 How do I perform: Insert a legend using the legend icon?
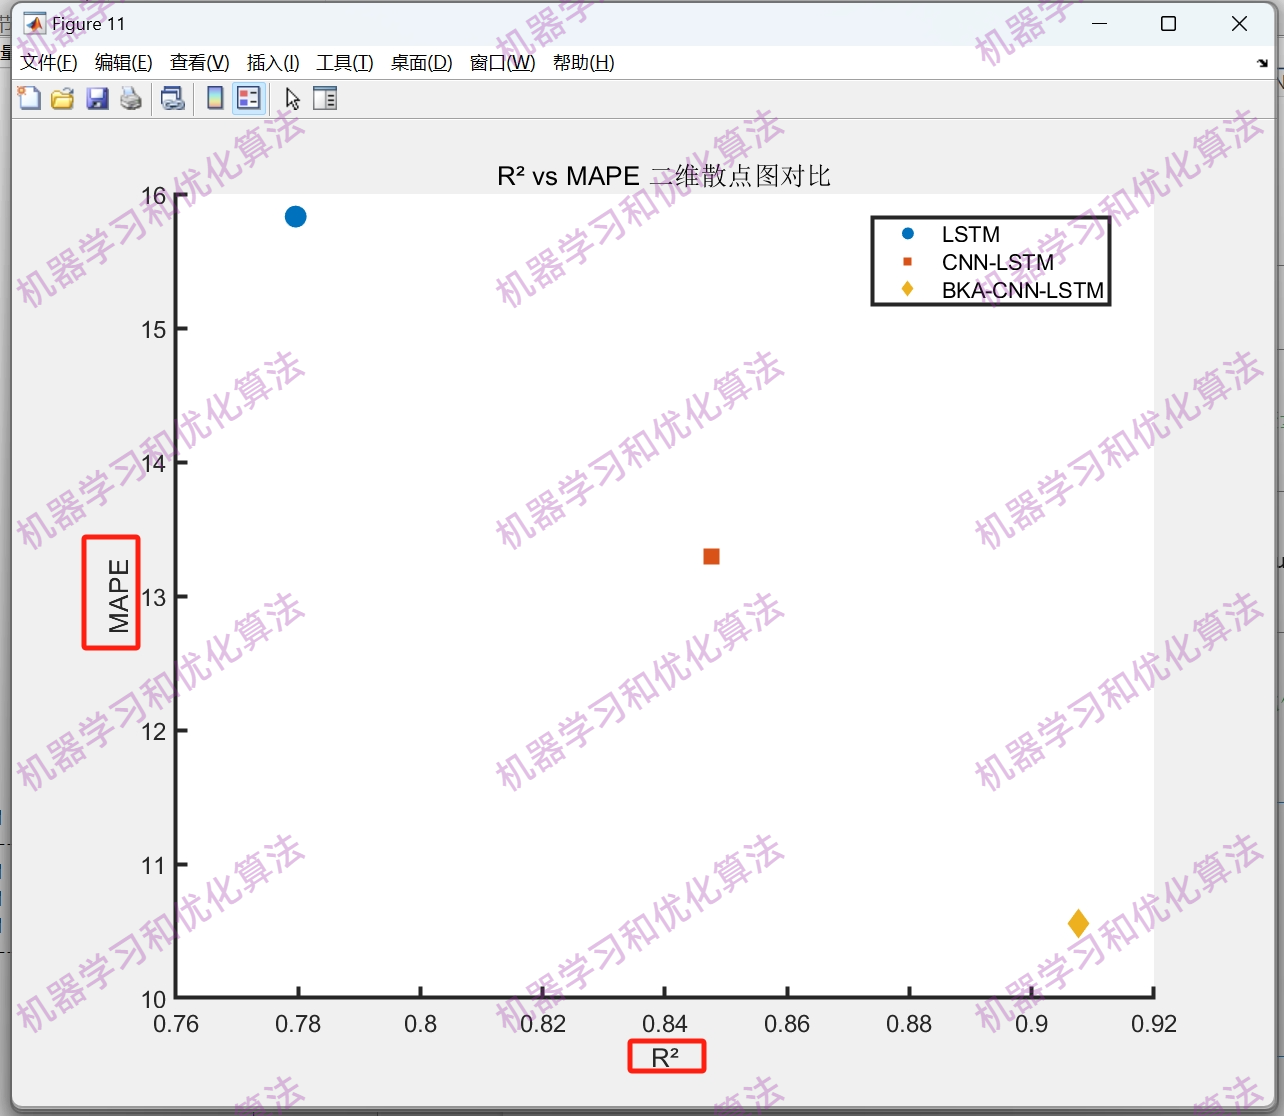point(248,98)
